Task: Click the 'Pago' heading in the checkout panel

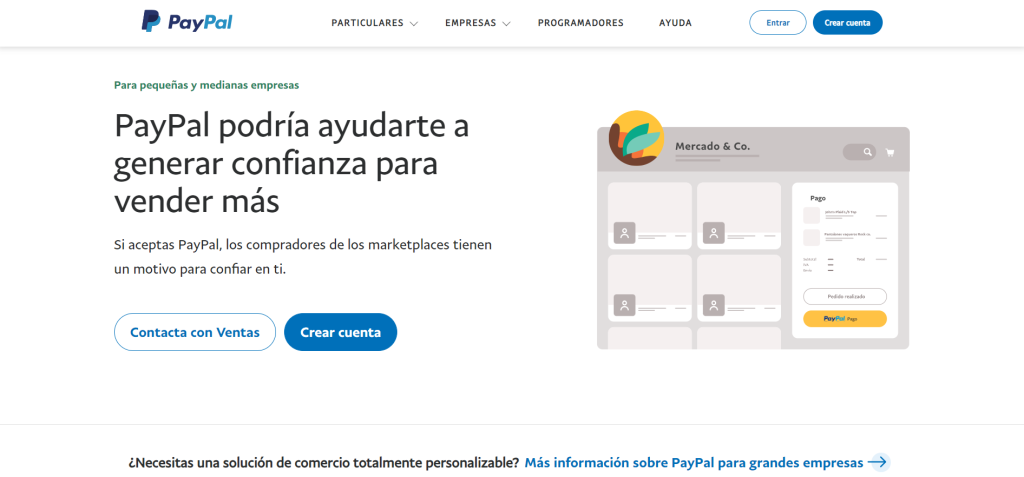Action: (x=818, y=198)
